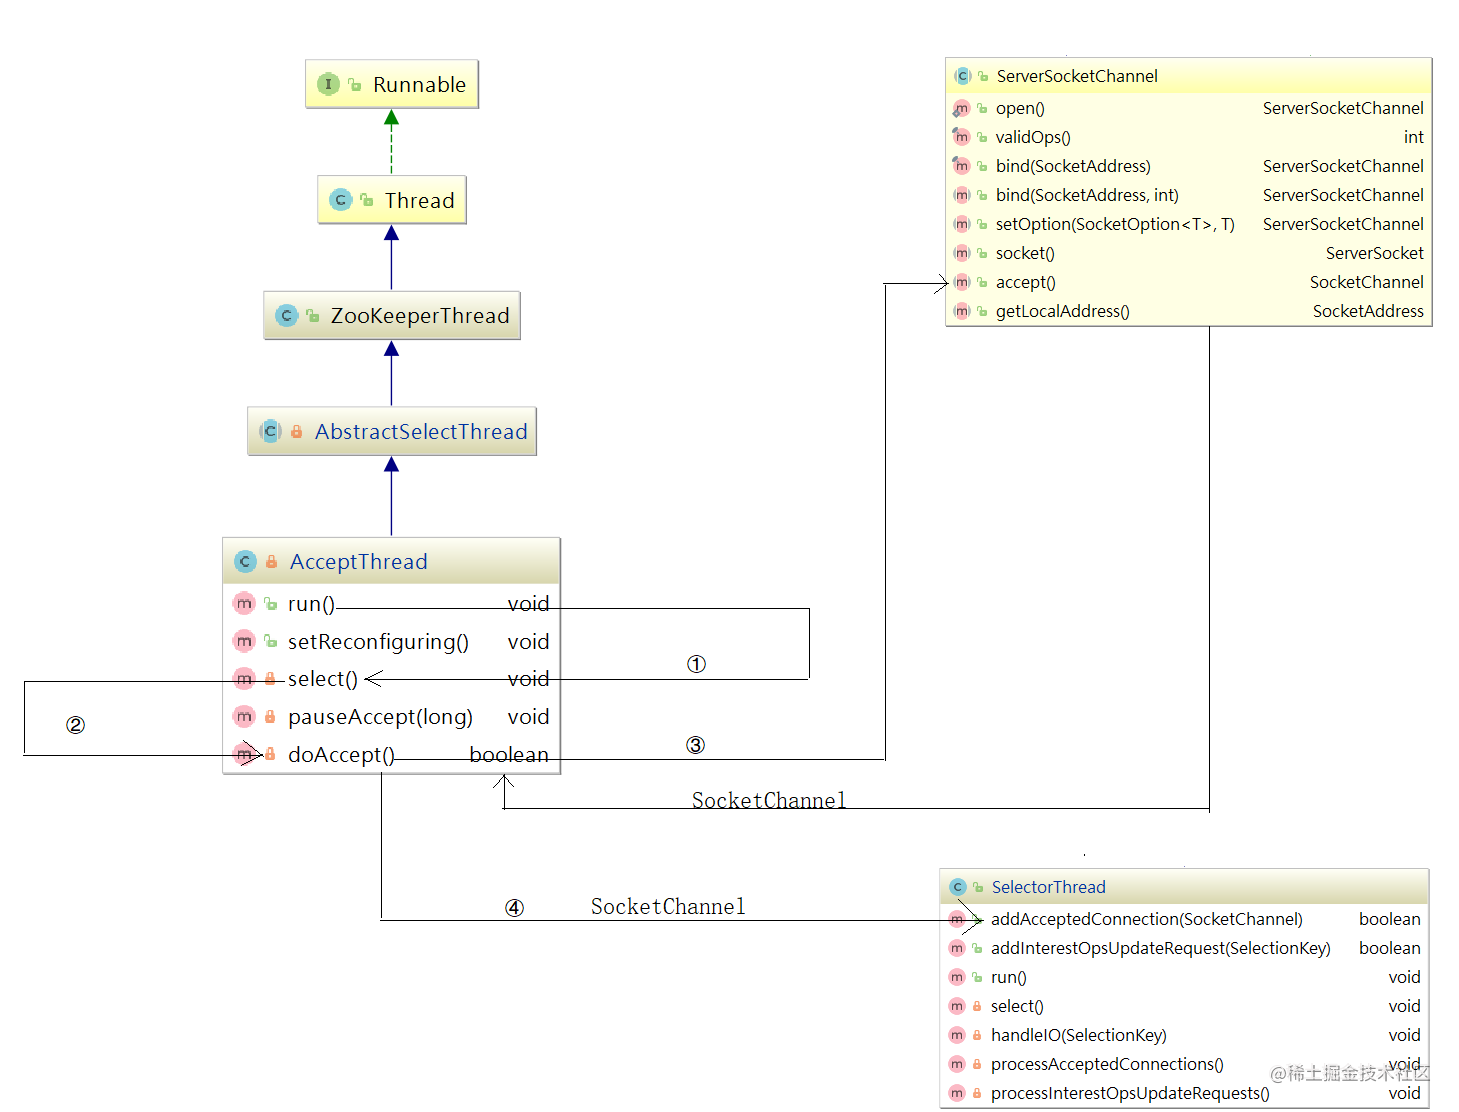Click the accept() method name
Image resolution: width=1459 pixels, height=1112 pixels.
click(x=1026, y=282)
